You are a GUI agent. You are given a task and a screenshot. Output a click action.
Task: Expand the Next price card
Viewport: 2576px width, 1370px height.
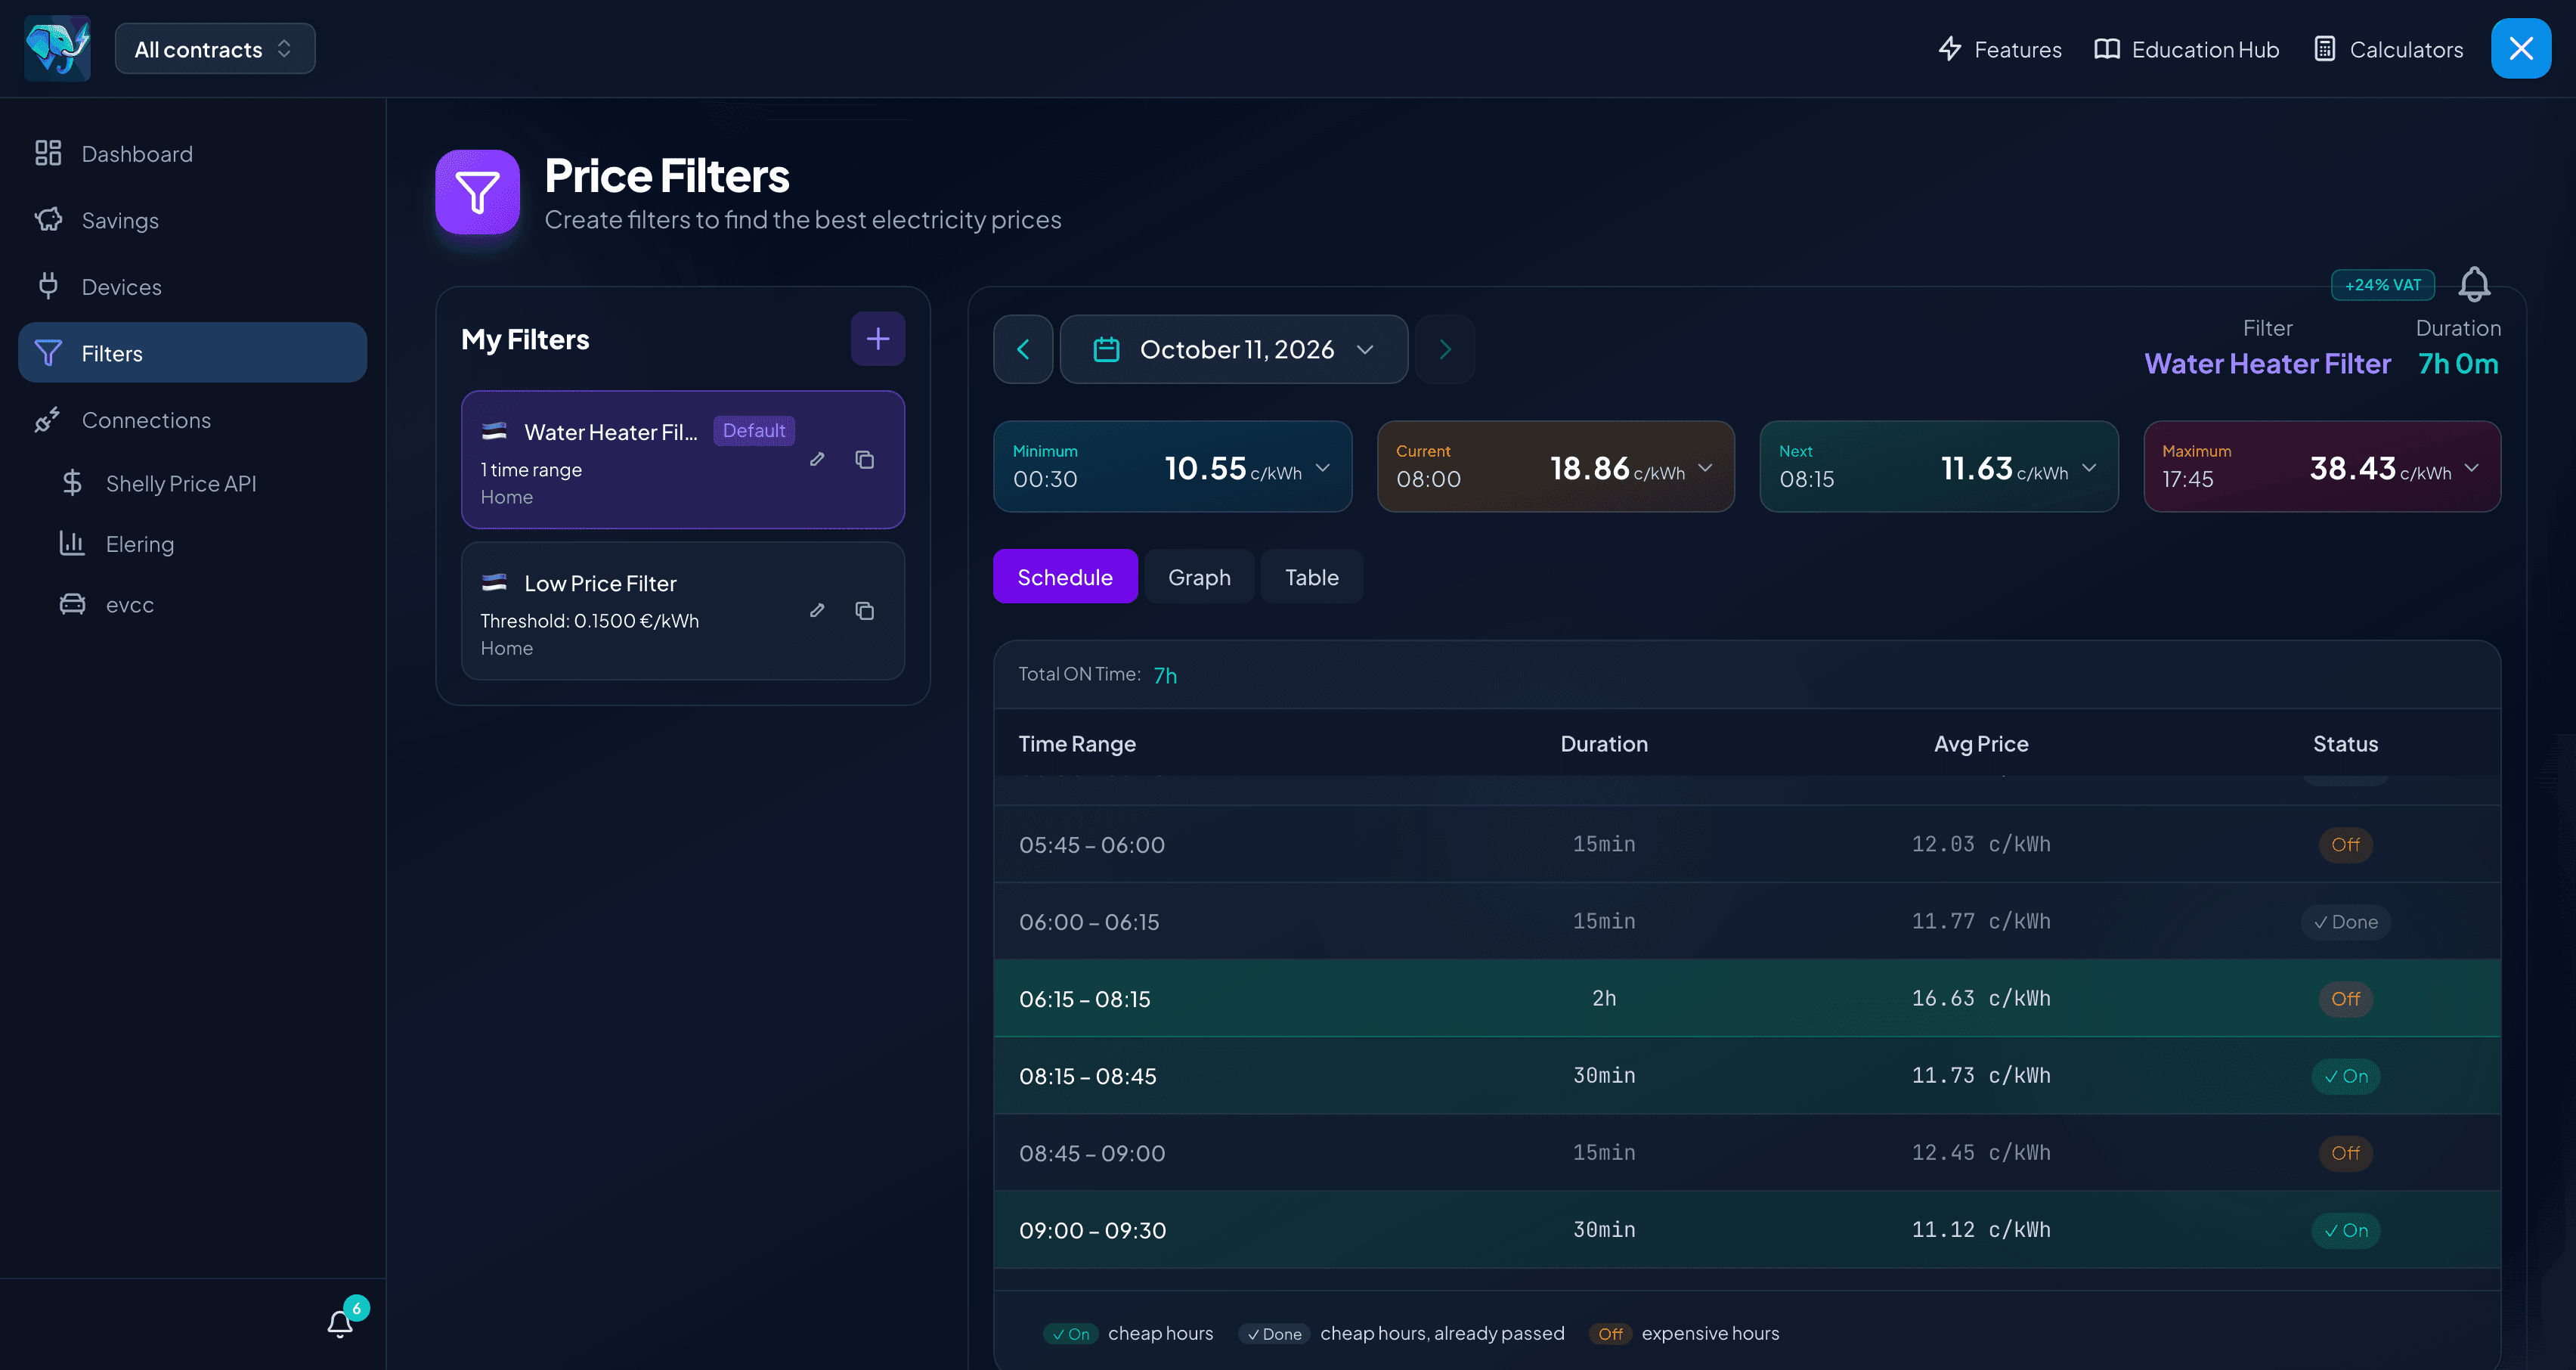point(1938,467)
